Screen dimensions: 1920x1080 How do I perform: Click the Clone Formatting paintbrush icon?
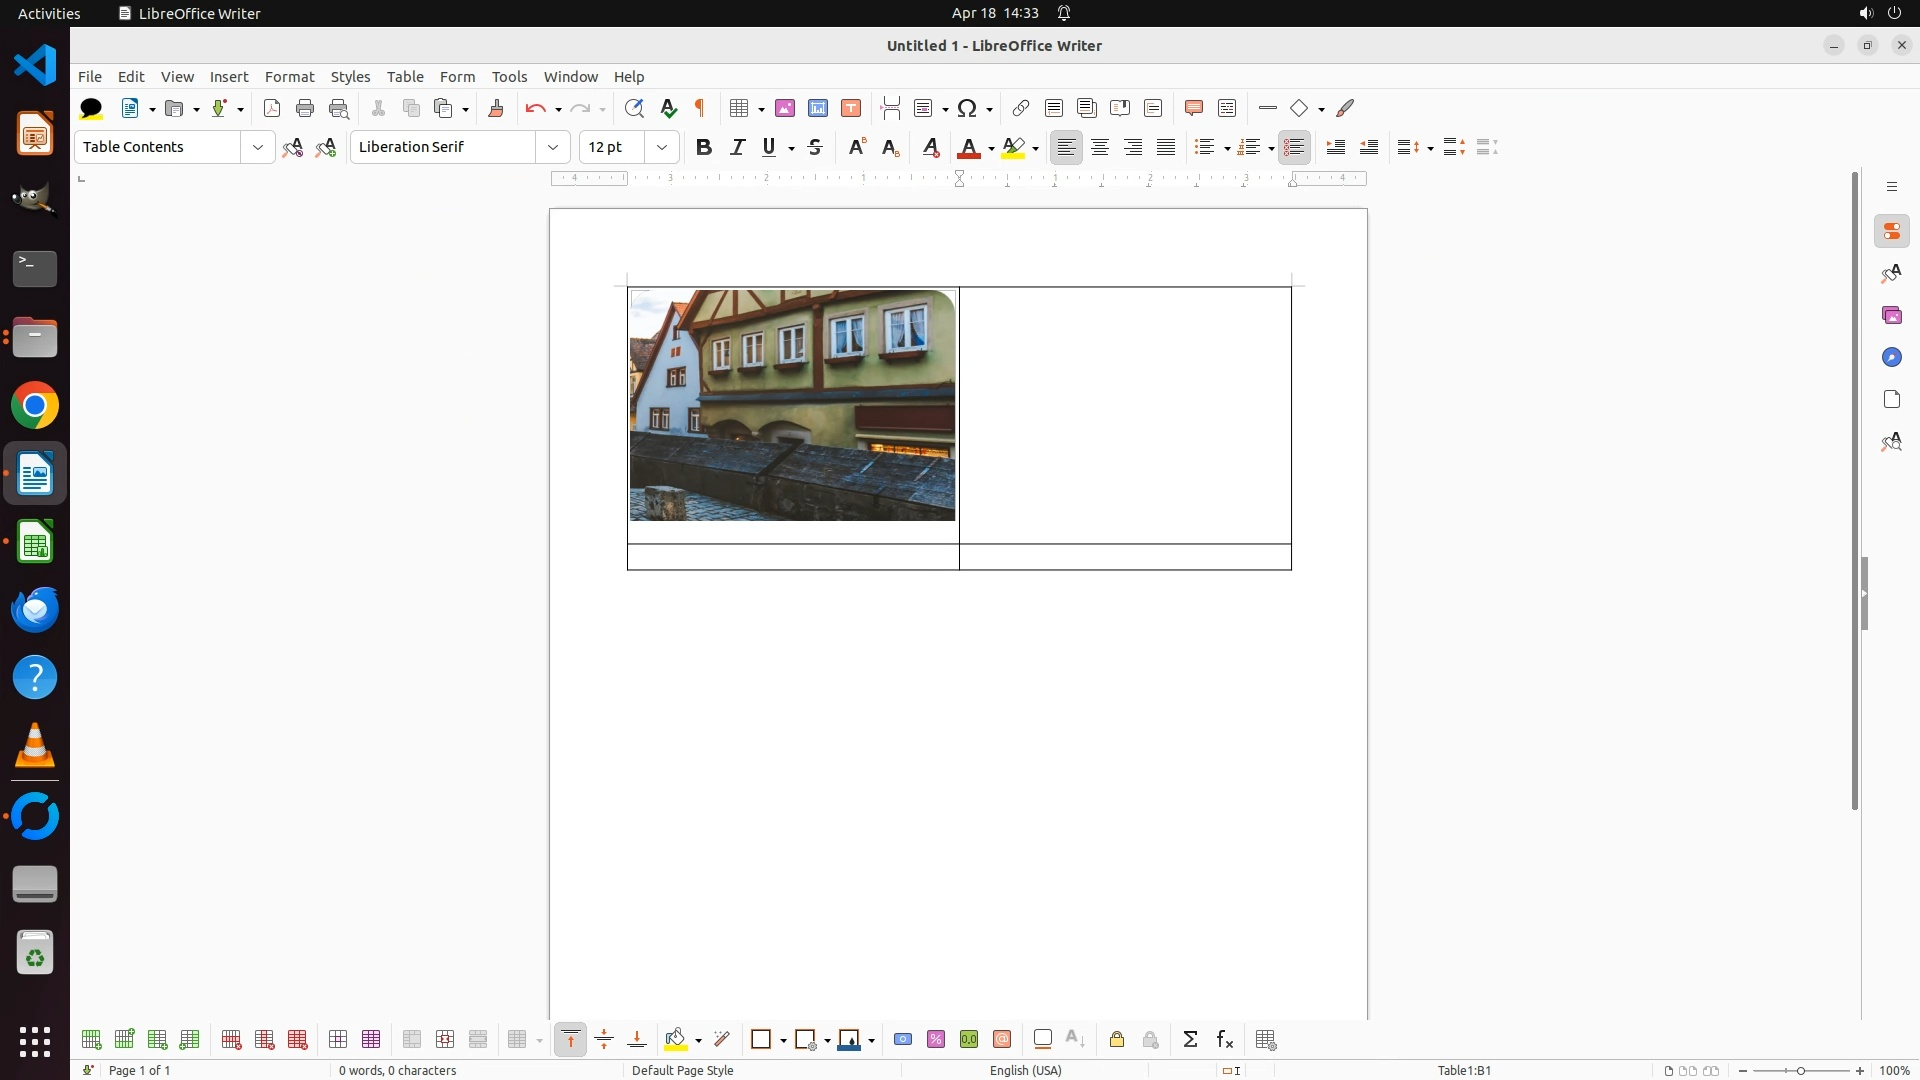point(496,108)
